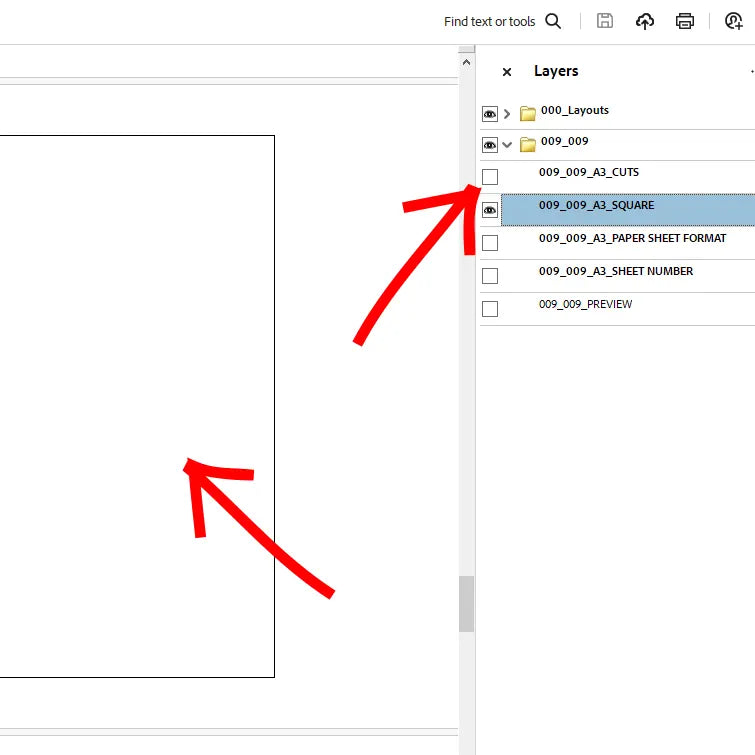
Task: Close the Layers panel
Action: coord(507,72)
